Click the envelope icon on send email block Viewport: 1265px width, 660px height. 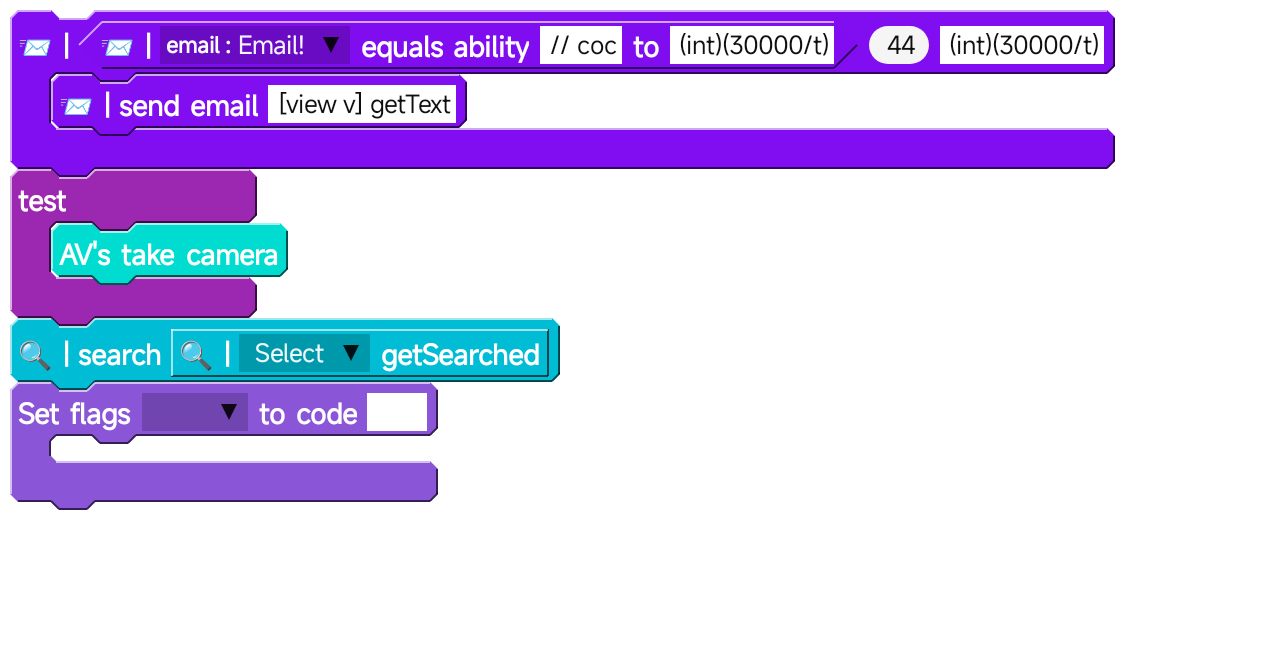click(76, 105)
